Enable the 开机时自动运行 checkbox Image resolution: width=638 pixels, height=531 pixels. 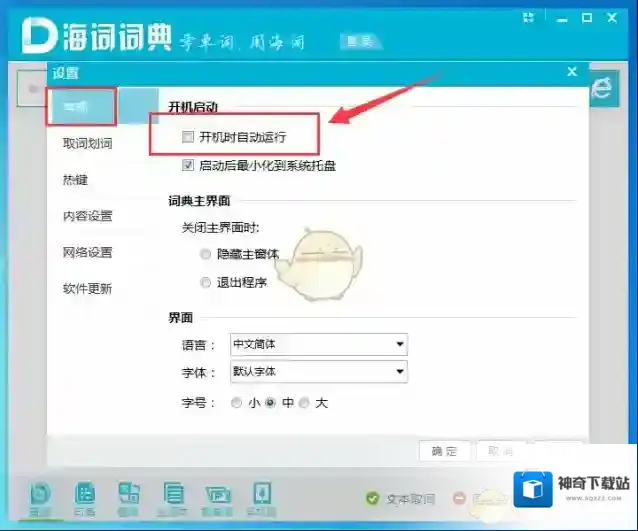pos(188,137)
